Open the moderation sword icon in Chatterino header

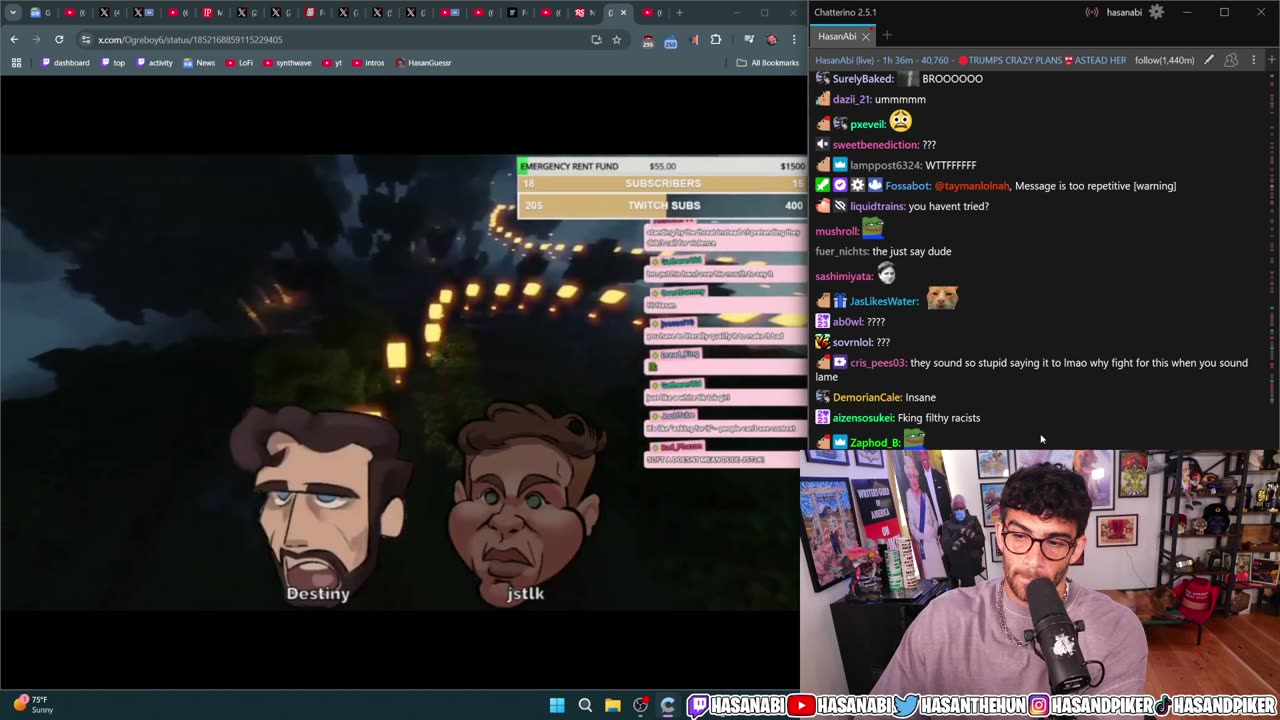pyautogui.click(x=1209, y=60)
